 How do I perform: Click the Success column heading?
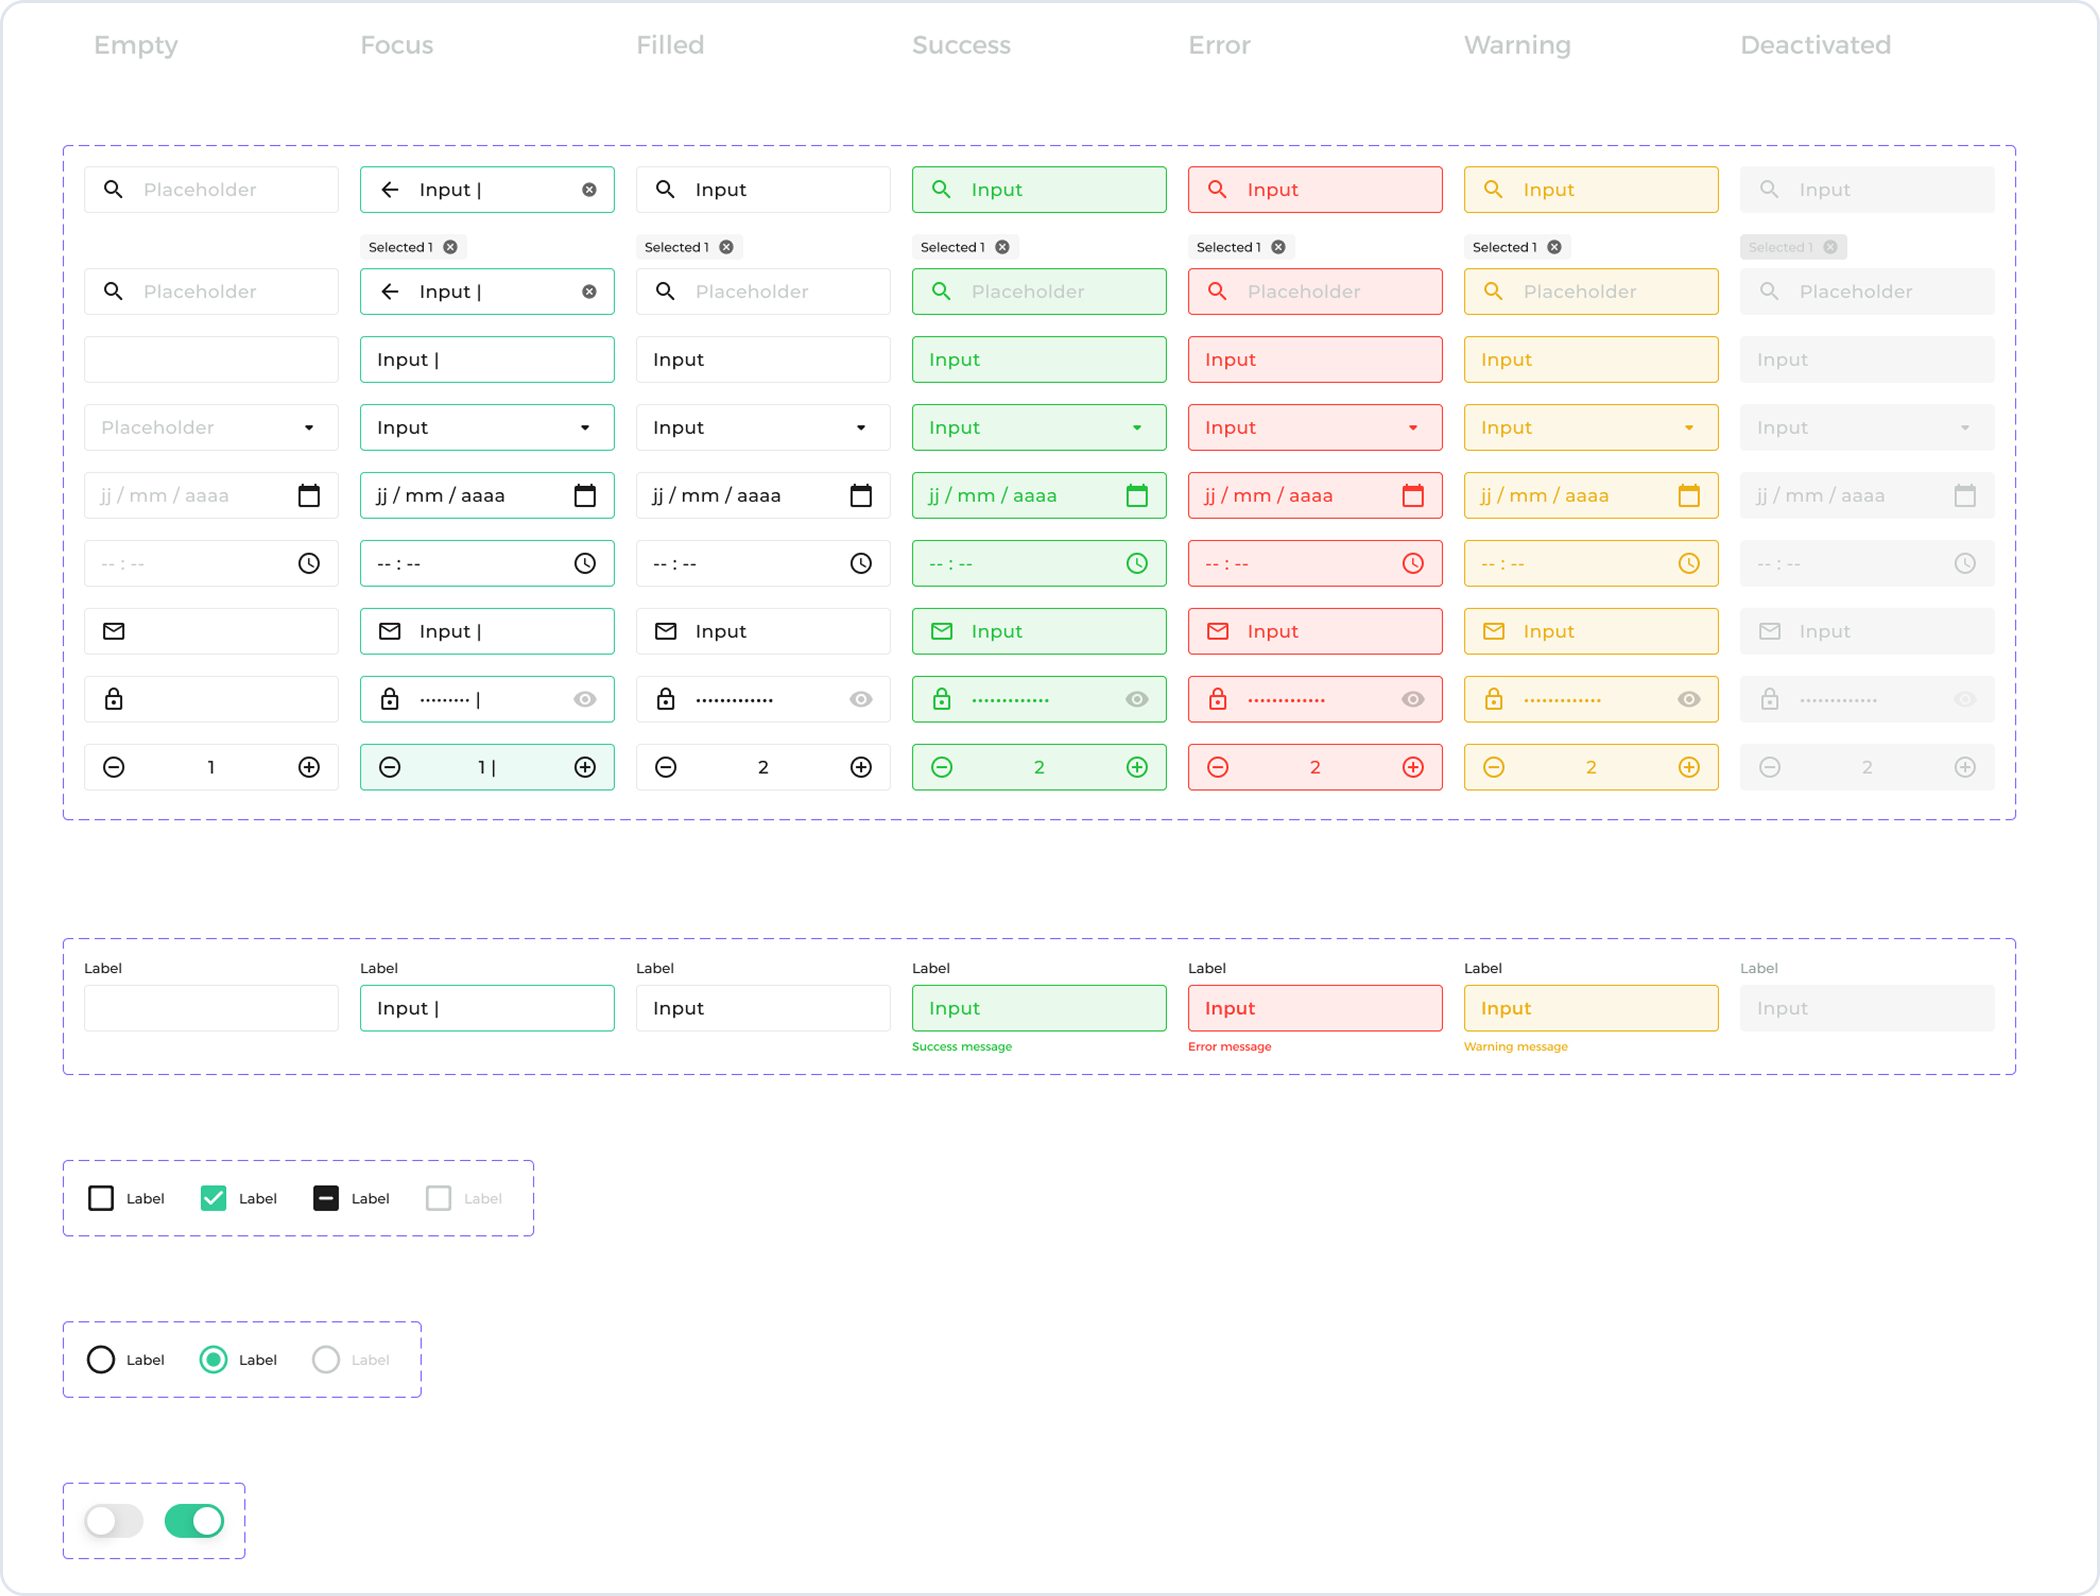(x=961, y=45)
